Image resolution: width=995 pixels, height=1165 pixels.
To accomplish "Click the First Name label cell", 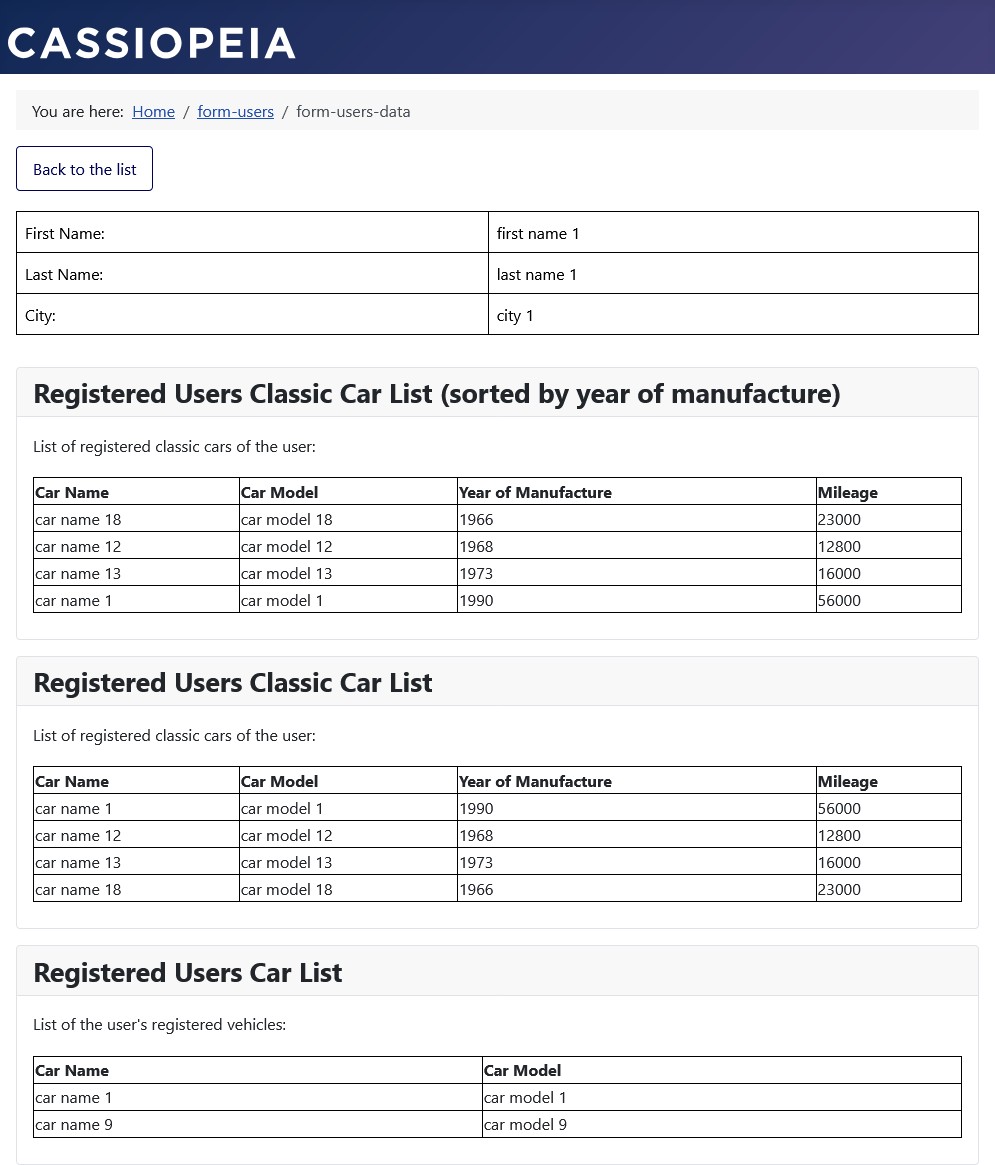I will point(65,232).
